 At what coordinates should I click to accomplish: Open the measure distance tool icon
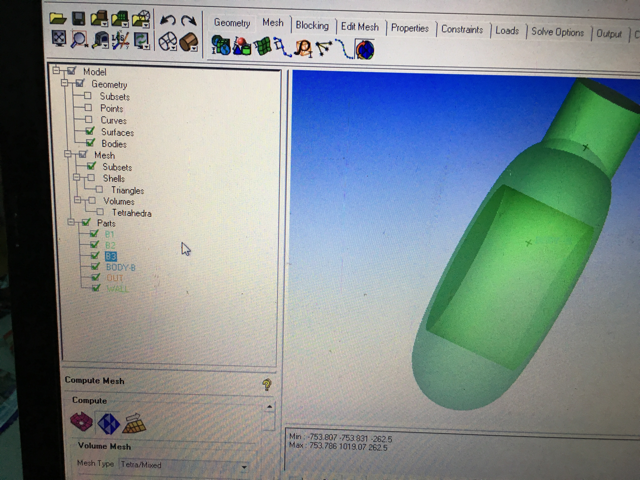[100, 40]
